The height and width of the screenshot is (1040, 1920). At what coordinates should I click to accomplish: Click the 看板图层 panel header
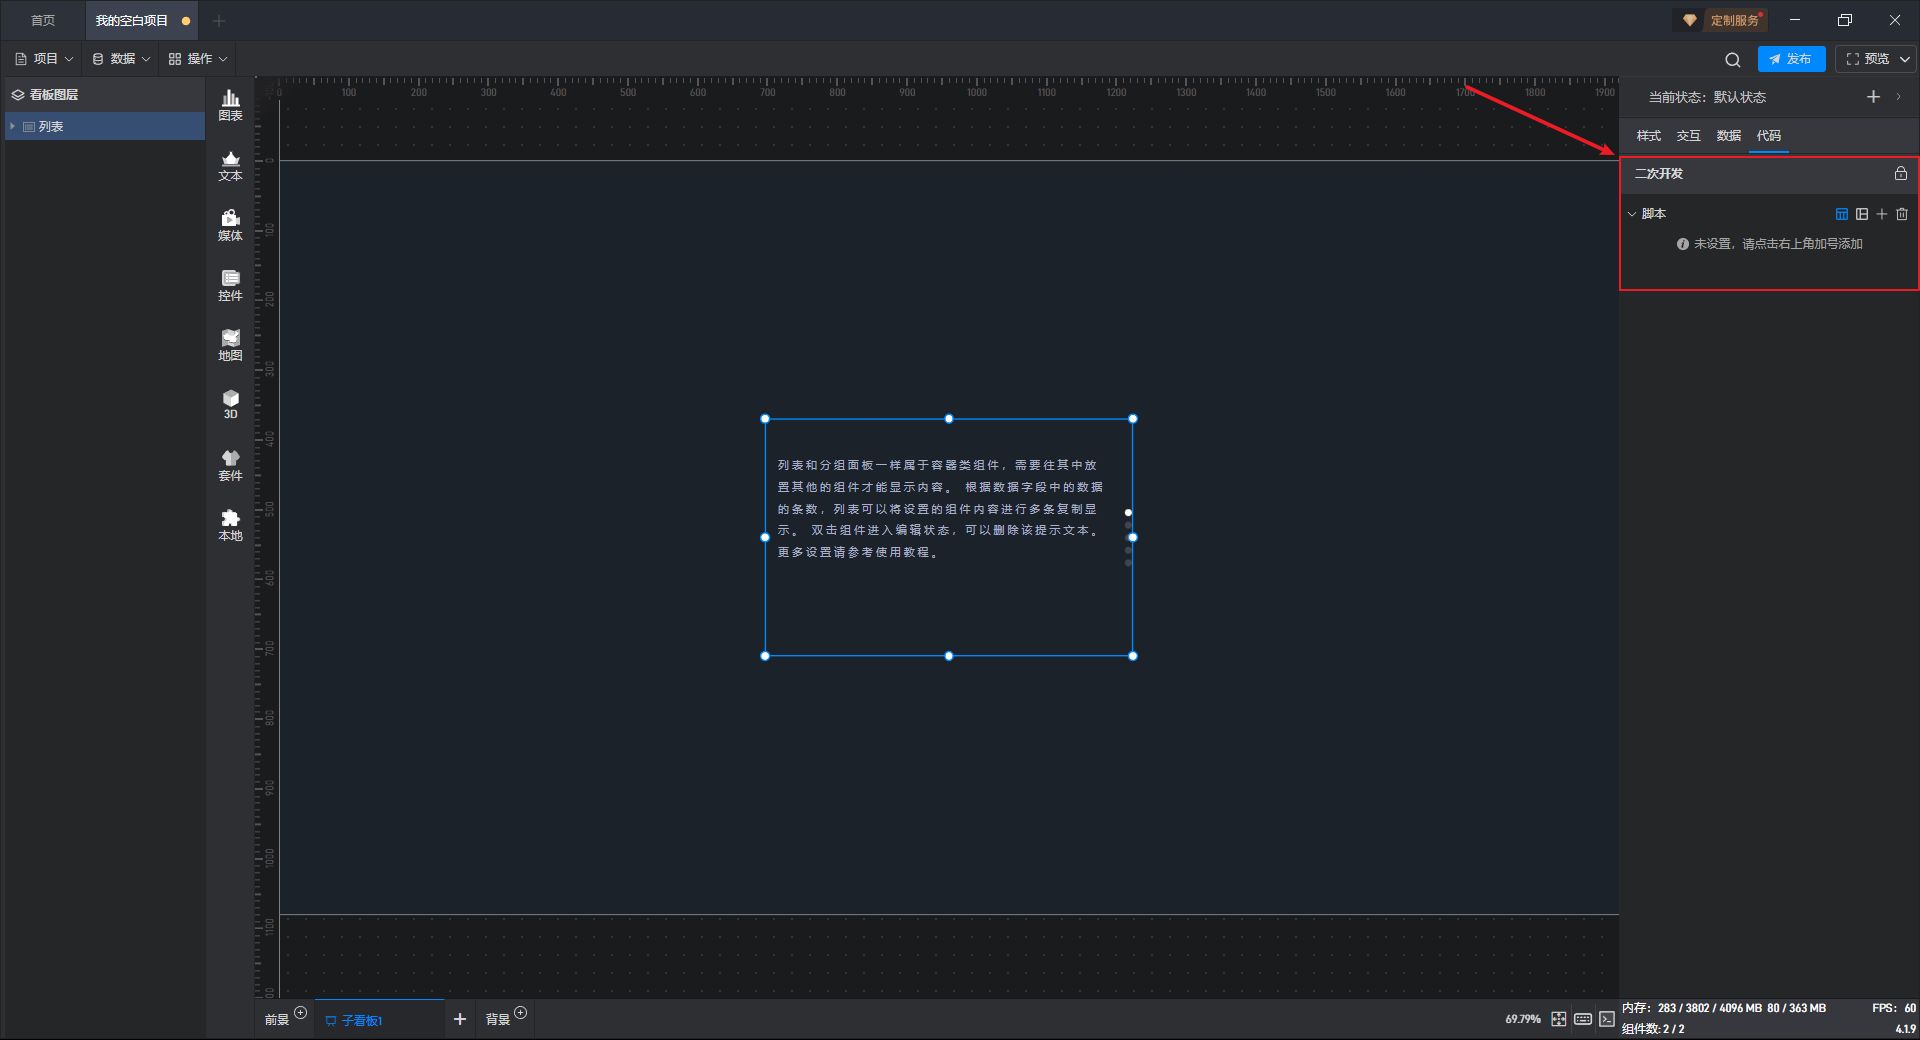(105, 95)
